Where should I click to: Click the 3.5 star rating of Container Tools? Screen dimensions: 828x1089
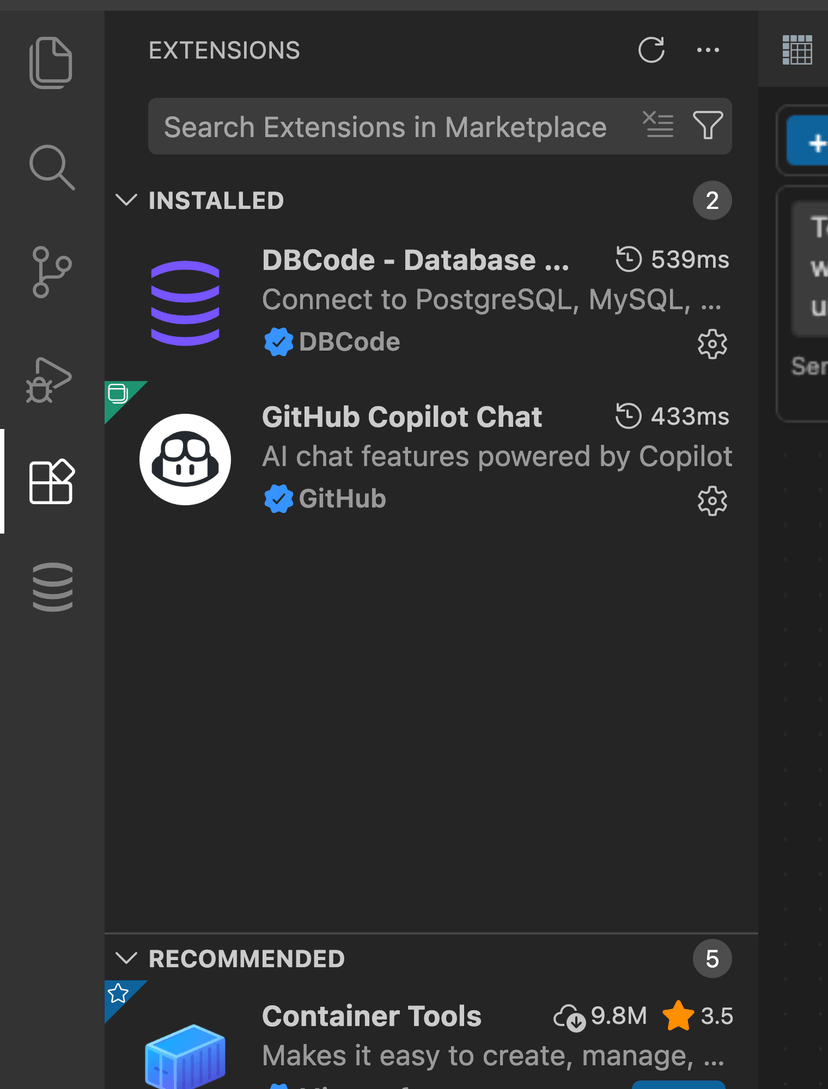(697, 1015)
